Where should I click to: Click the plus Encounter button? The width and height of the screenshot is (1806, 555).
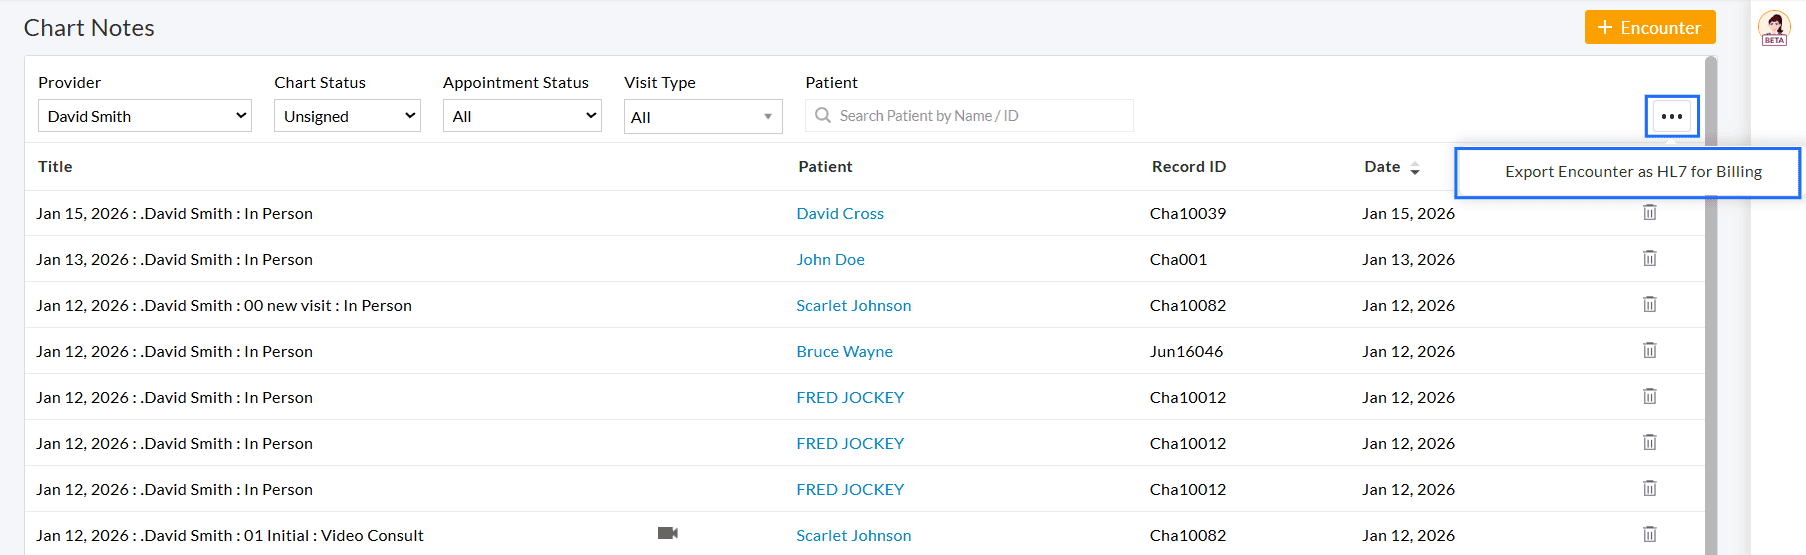1650,27
